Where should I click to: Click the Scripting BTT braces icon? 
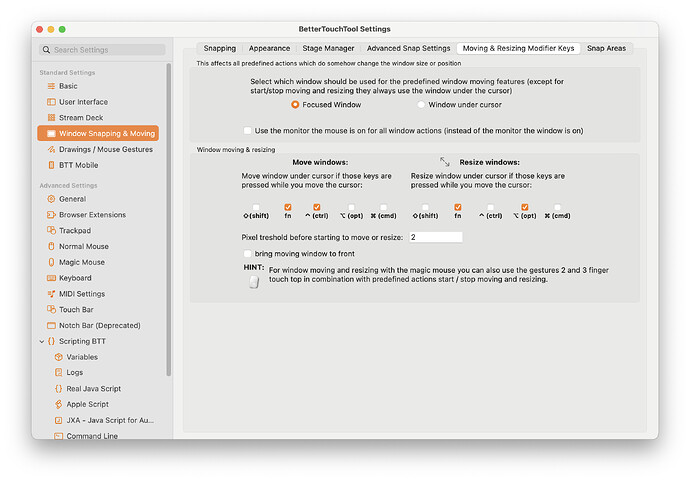click(x=51, y=341)
